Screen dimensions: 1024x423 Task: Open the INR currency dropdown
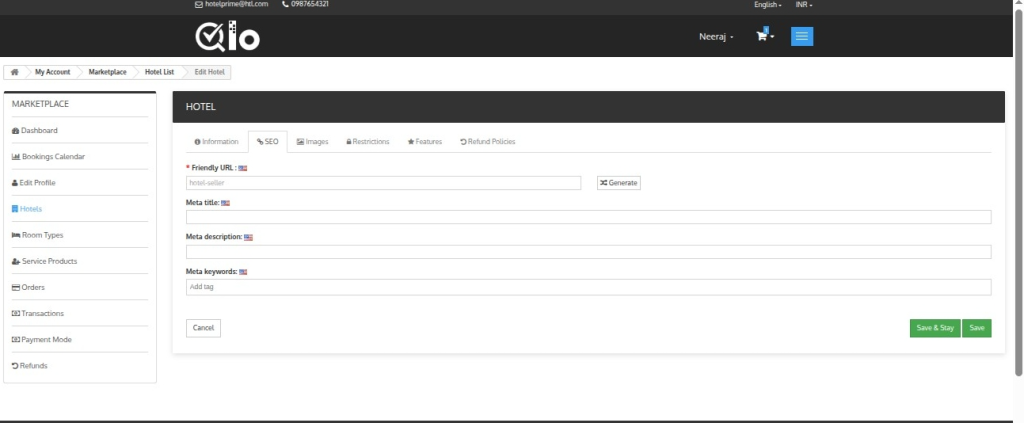[804, 5]
